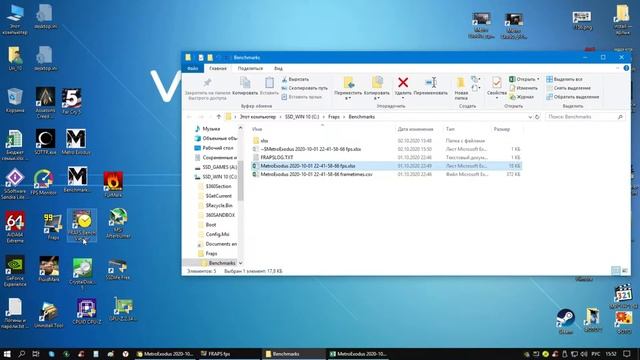The height and width of the screenshot is (360, 640).
Task: Open the Properties checkmark icon
Action: pos(496,83)
